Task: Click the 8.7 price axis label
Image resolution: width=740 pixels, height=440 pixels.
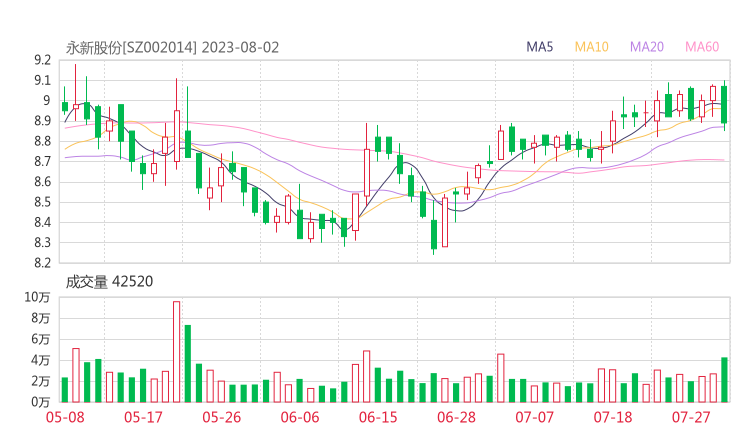Action: (x=42, y=161)
